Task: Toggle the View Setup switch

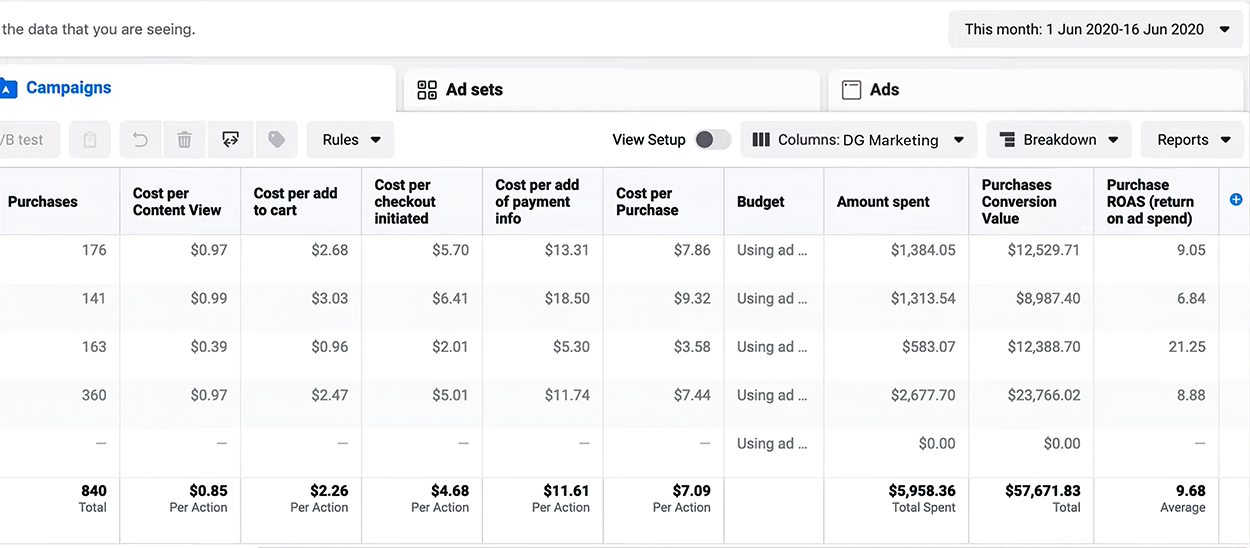Action: coord(712,140)
